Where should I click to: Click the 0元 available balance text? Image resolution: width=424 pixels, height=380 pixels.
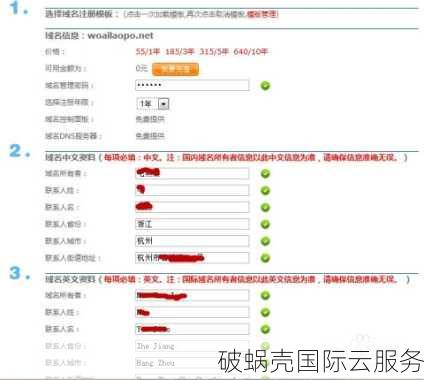[141, 68]
